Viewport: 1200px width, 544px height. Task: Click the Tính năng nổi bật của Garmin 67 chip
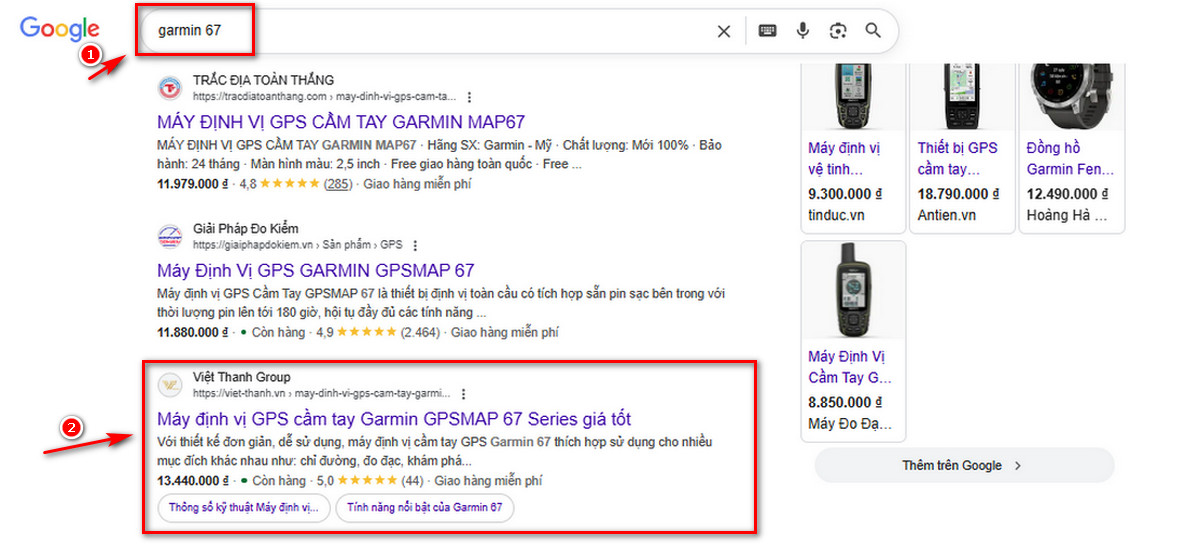tap(425, 508)
